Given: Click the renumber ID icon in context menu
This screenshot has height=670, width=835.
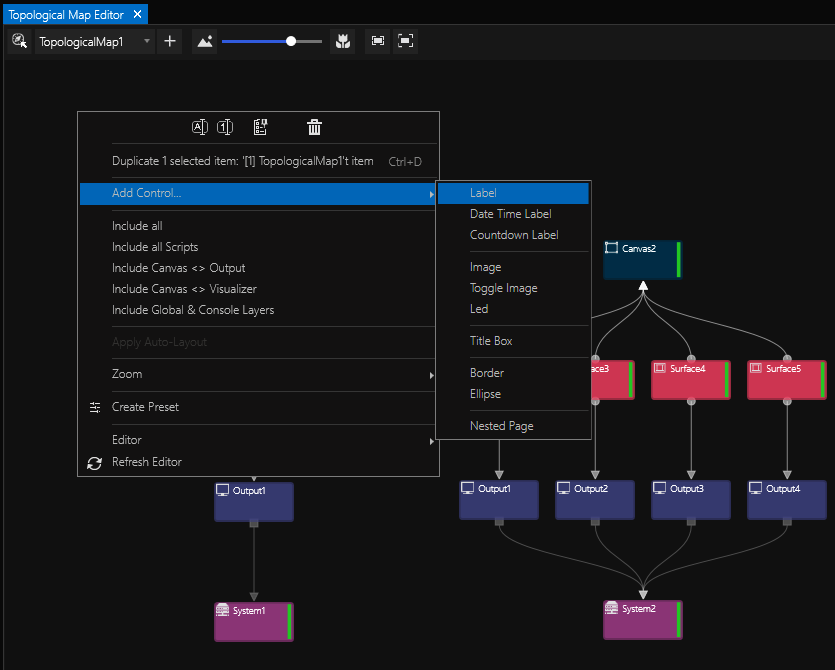Looking at the screenshot, I should (225, 127).
